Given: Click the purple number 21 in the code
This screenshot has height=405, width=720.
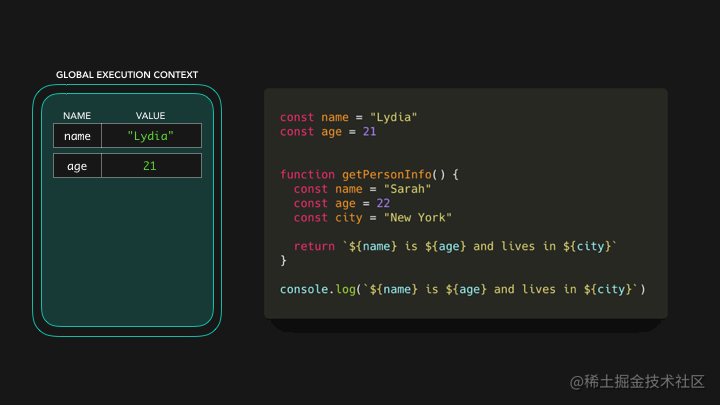Looking at the screenshot, I should click(x=369, y=132).
